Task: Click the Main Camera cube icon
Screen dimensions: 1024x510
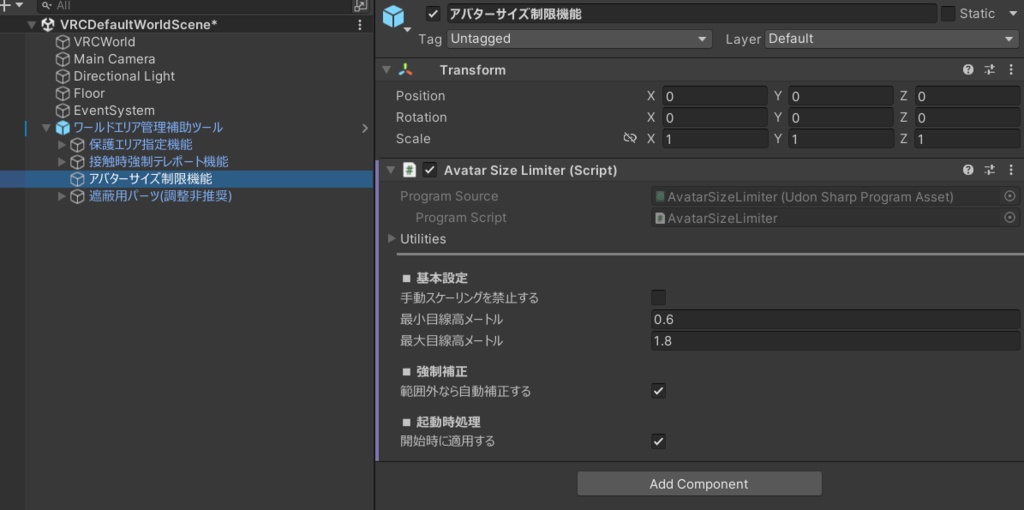Action: [63, 59]
